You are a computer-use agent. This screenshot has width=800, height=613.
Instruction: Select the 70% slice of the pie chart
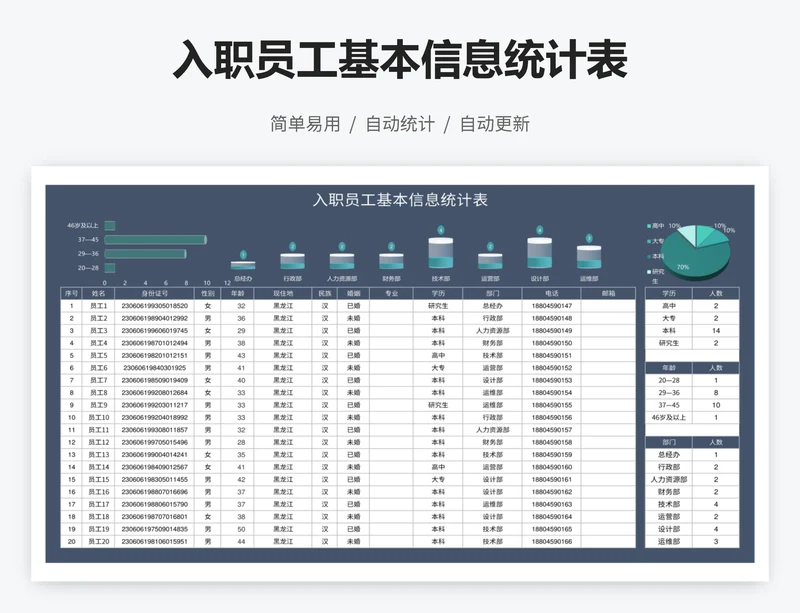pyautogui.click(x=694, y=261)
